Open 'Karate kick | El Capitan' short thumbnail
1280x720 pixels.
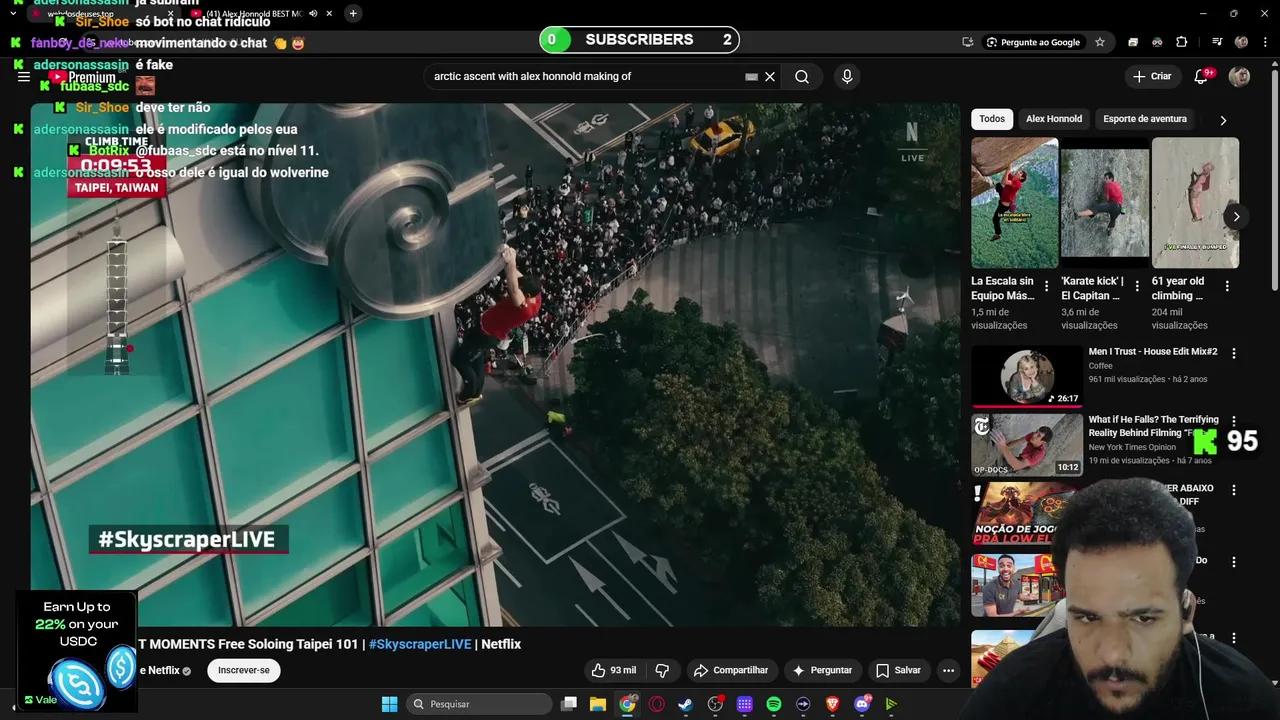click(x=1104, y=203)
